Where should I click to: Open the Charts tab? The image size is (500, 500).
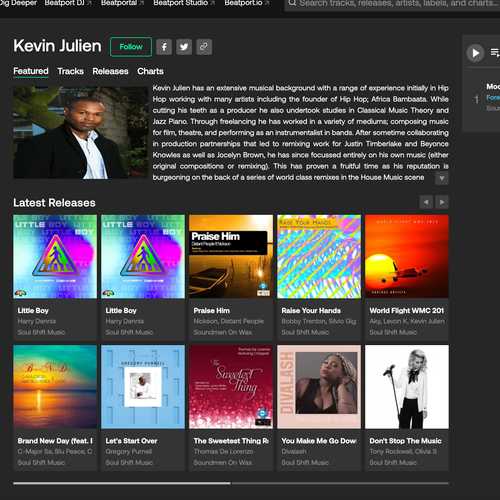coord(150,71)
